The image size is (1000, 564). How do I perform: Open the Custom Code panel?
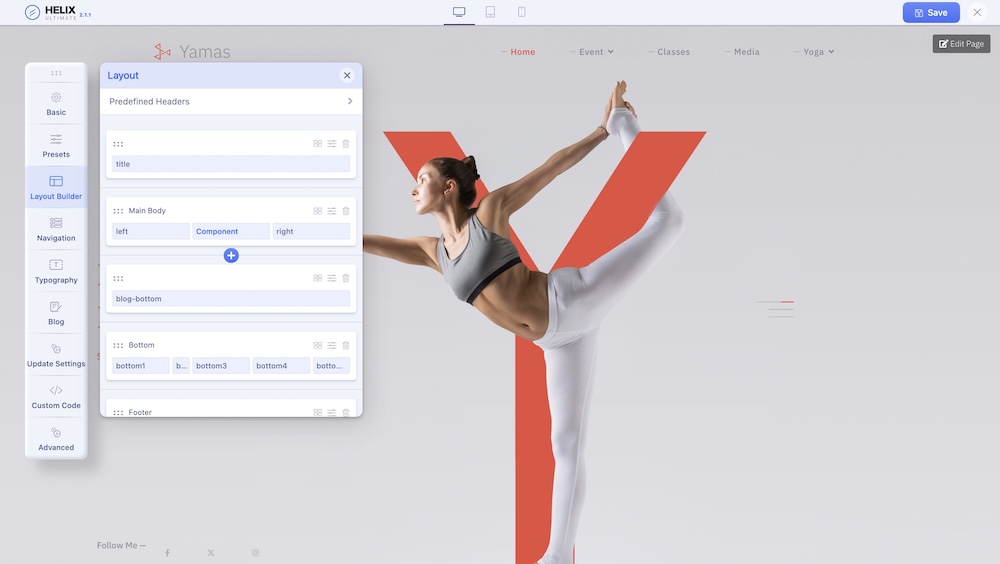[x=56, y=397]
